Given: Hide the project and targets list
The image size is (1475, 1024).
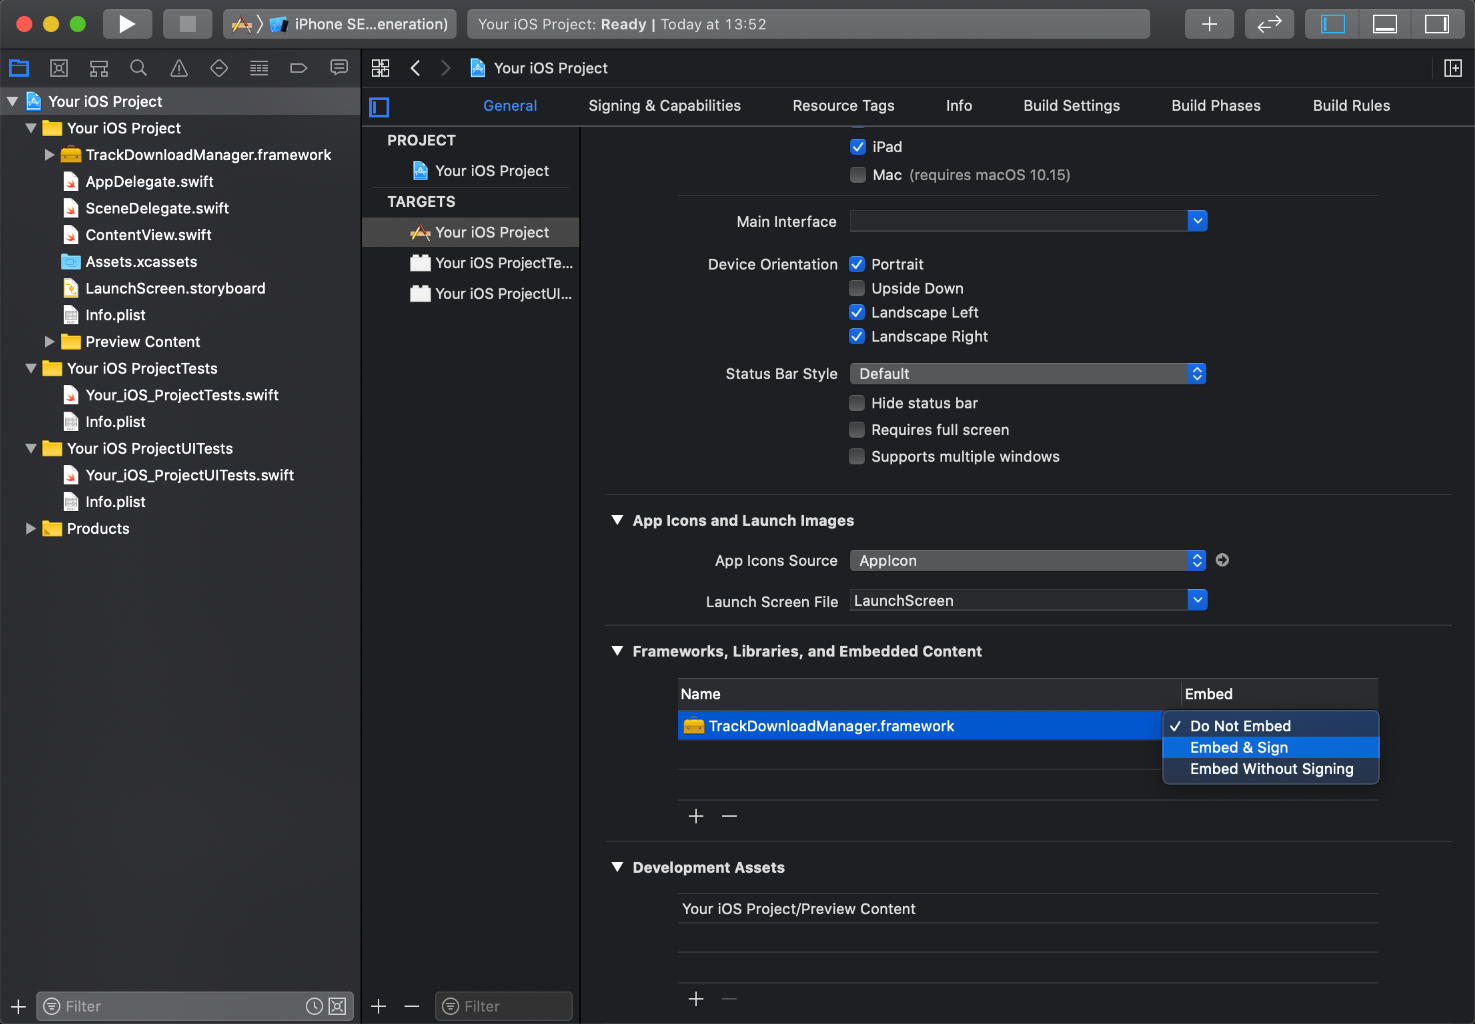Looking at the screenshot, I should [379, 107].
